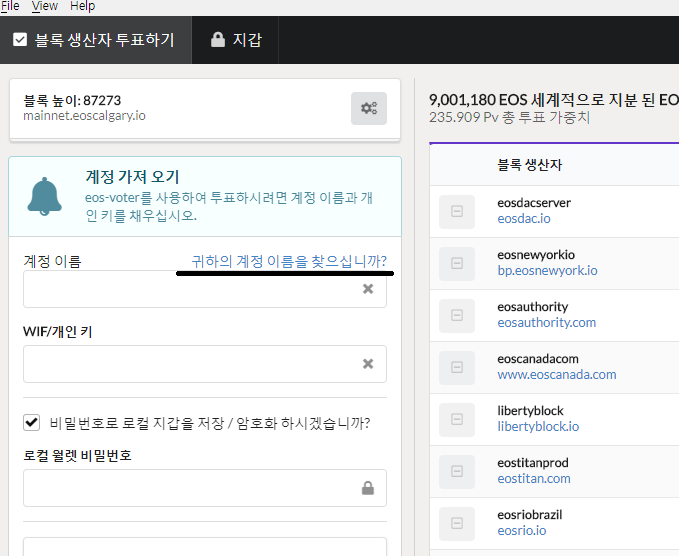
Task: Toggle vote box for eostitanprod
Action: [x=457, y=471]
